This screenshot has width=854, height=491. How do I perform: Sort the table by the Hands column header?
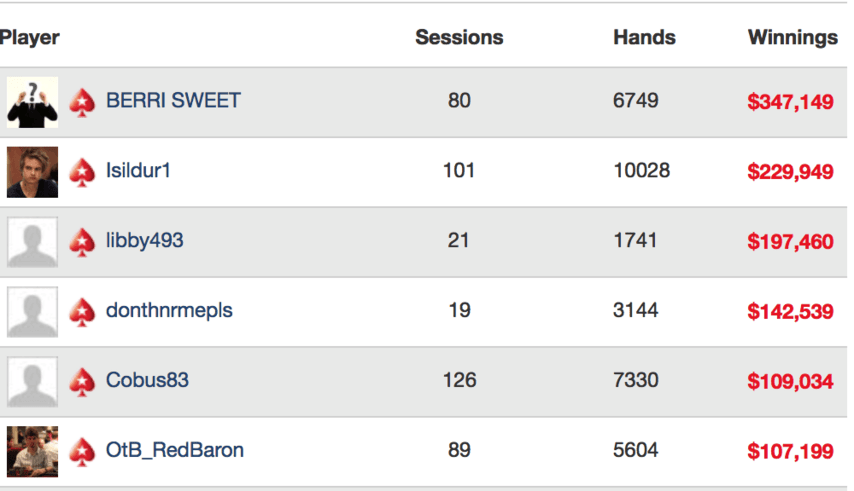[644, 37]
